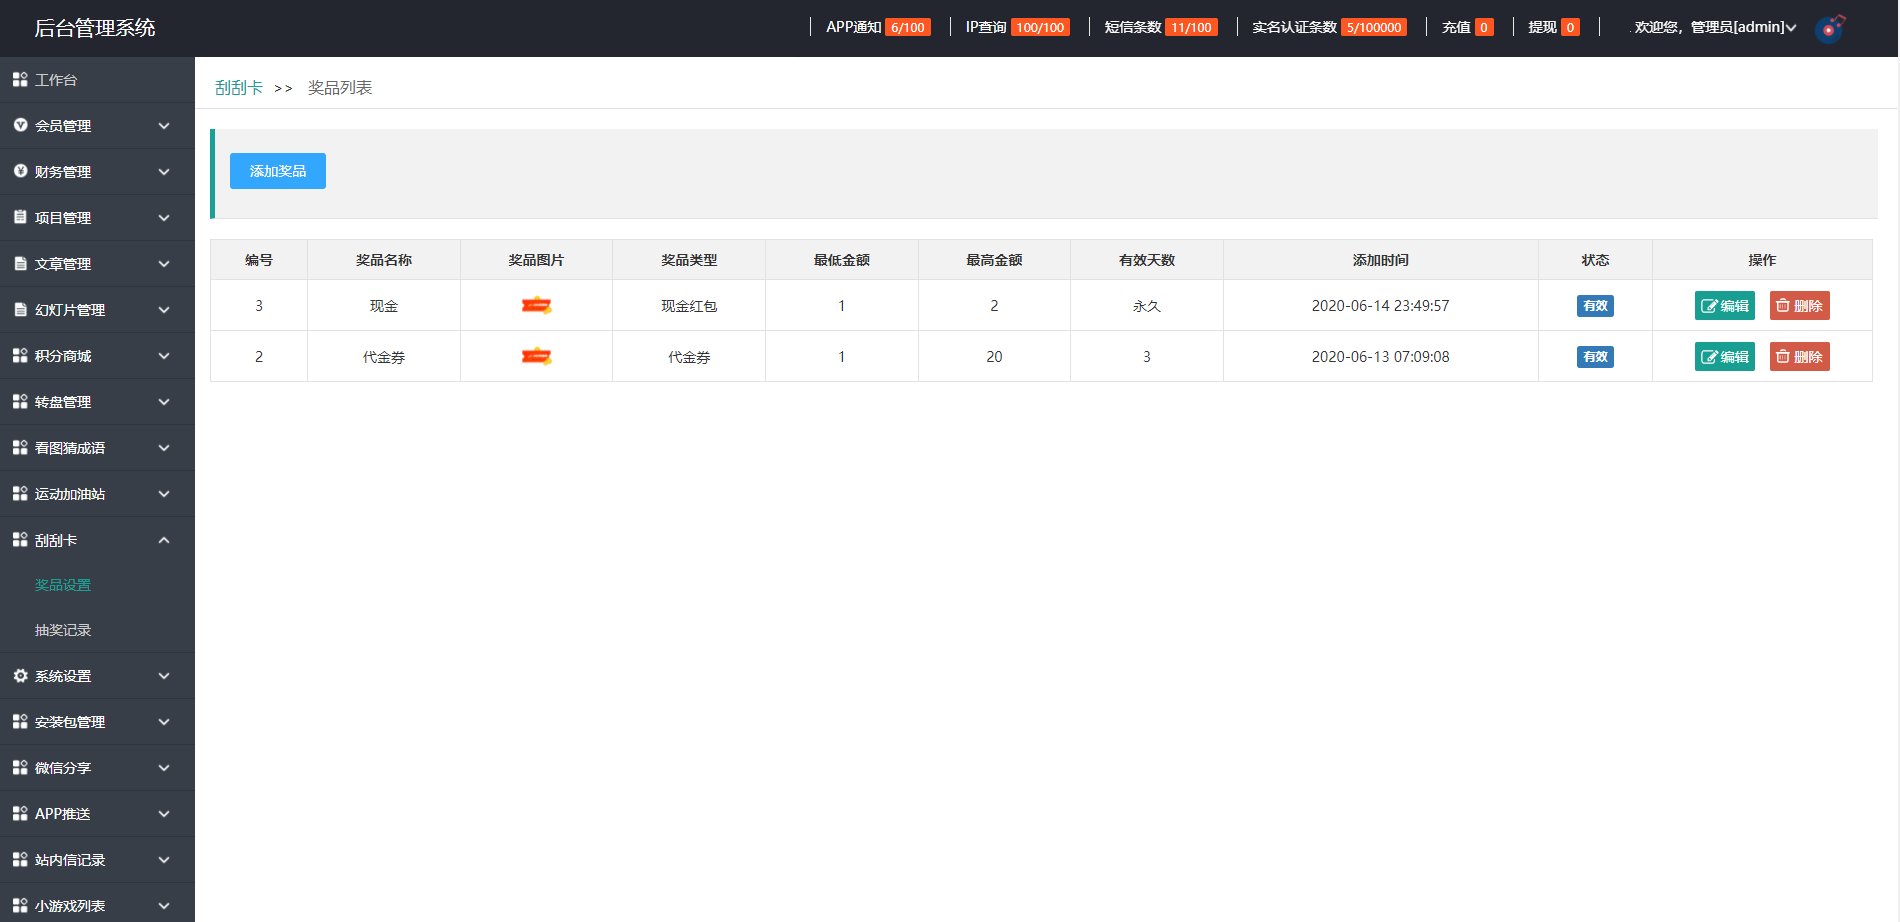Click the 转盘管理 grid icon
1900x922 pixels.
20,402
